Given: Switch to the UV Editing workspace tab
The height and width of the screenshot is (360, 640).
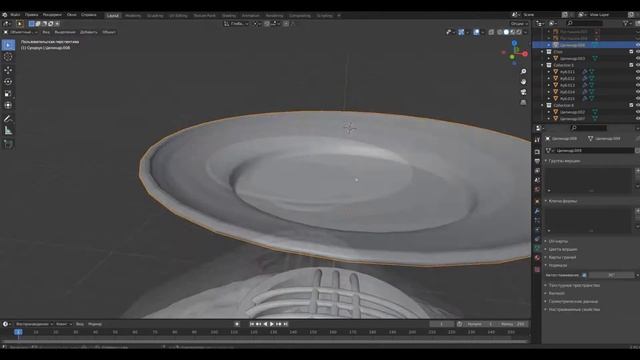Looking at the screenshot, I should pos(178,16).
